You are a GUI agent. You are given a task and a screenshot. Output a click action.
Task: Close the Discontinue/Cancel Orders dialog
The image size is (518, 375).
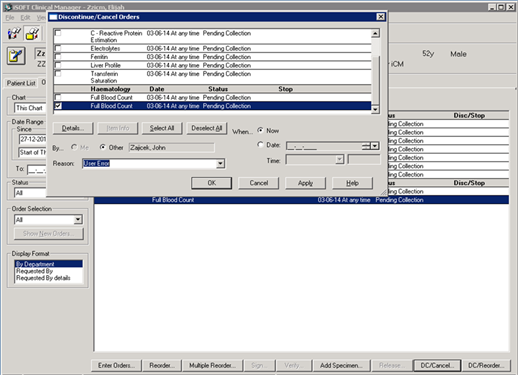(380, 17)
